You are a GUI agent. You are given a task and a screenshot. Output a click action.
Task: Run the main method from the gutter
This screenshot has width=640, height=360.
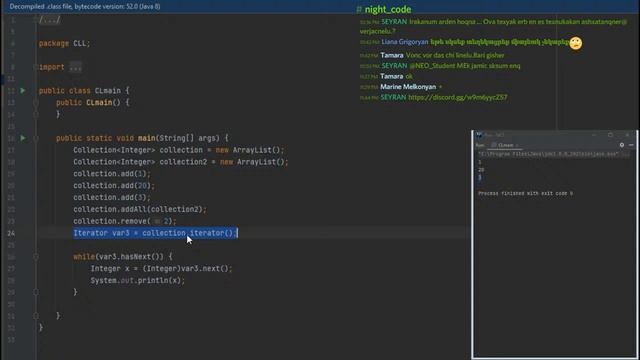[x=23, y=138]
